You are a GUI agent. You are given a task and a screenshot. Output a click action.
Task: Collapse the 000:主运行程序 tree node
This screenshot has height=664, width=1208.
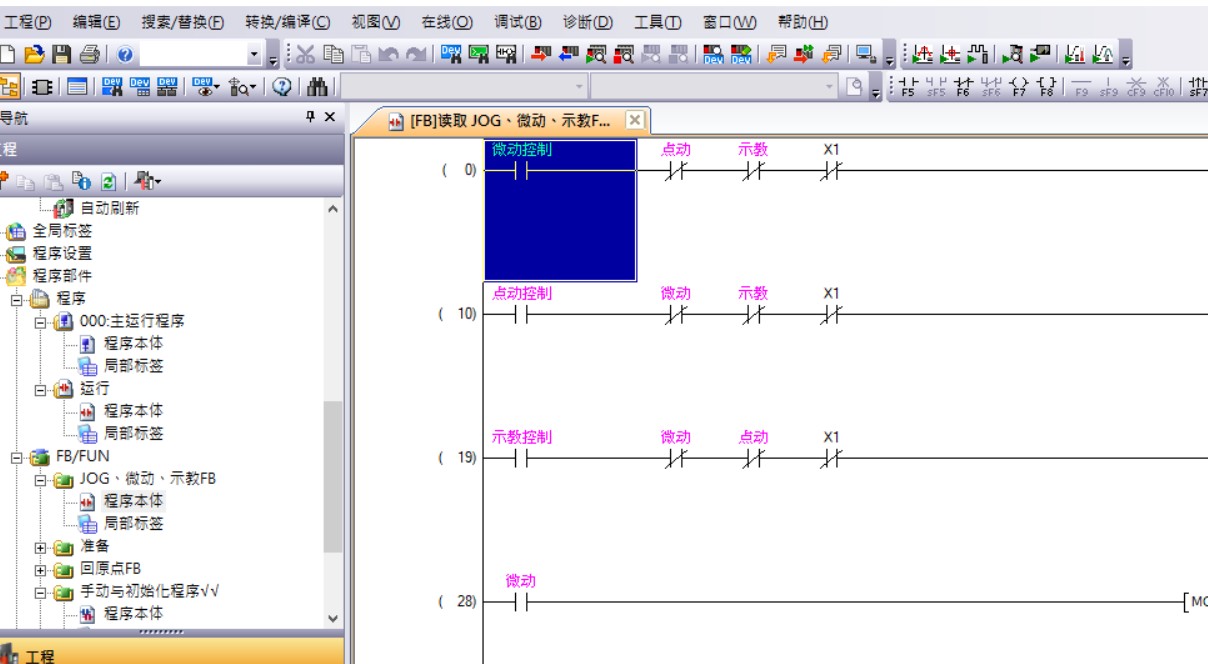[x=41, y=321]
